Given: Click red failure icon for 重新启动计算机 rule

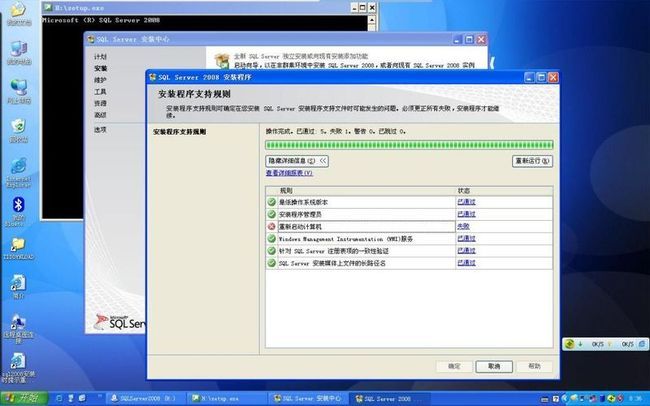Looking at the screenshot, I should [x=272, y=226].
